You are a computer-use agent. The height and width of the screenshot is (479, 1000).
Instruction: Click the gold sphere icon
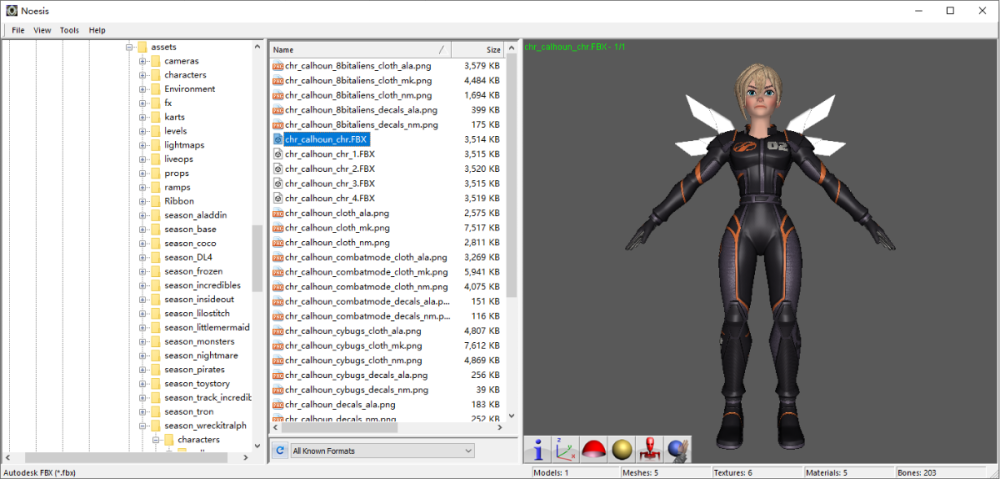(x=622, y=450)
